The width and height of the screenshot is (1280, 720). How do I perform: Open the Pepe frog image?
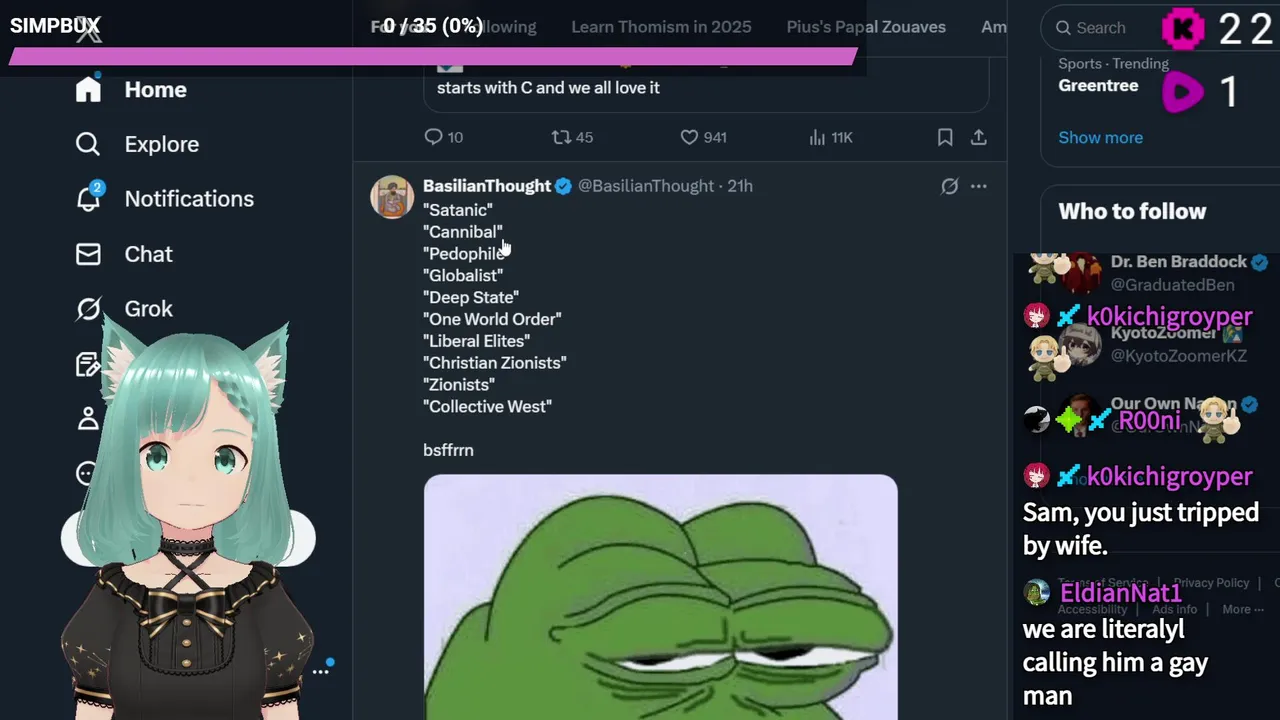(660, 597)
